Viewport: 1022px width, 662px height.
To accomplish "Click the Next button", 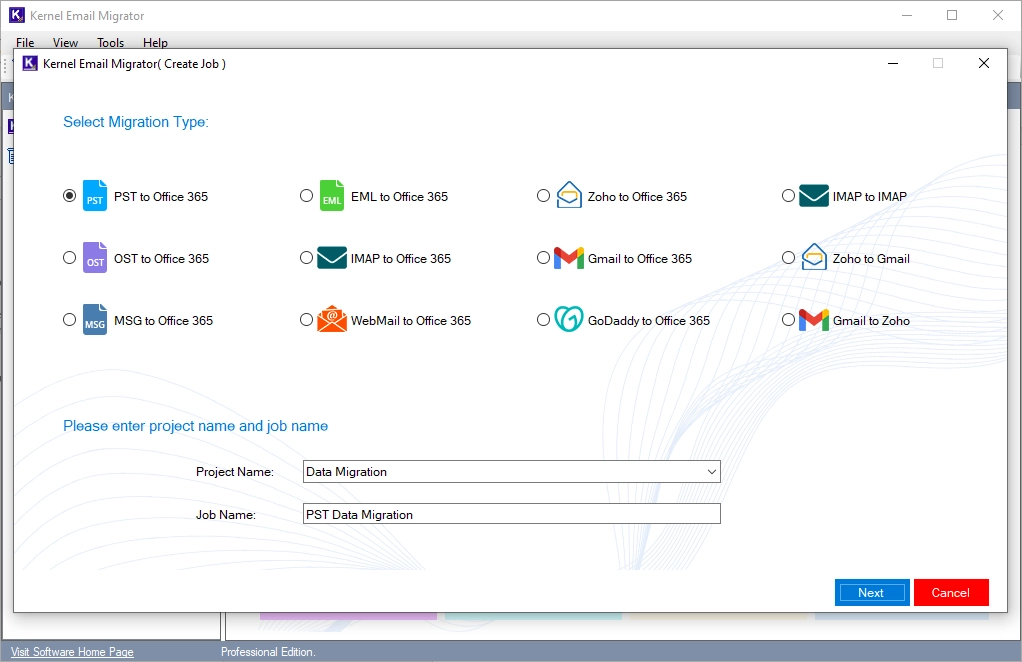I will click(872, 592).
